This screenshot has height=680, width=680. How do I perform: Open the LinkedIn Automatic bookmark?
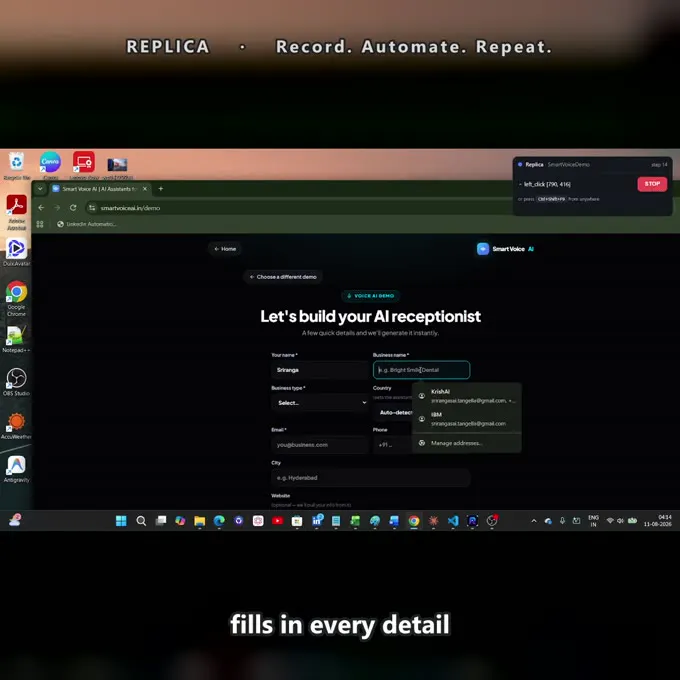click(87, 224)
